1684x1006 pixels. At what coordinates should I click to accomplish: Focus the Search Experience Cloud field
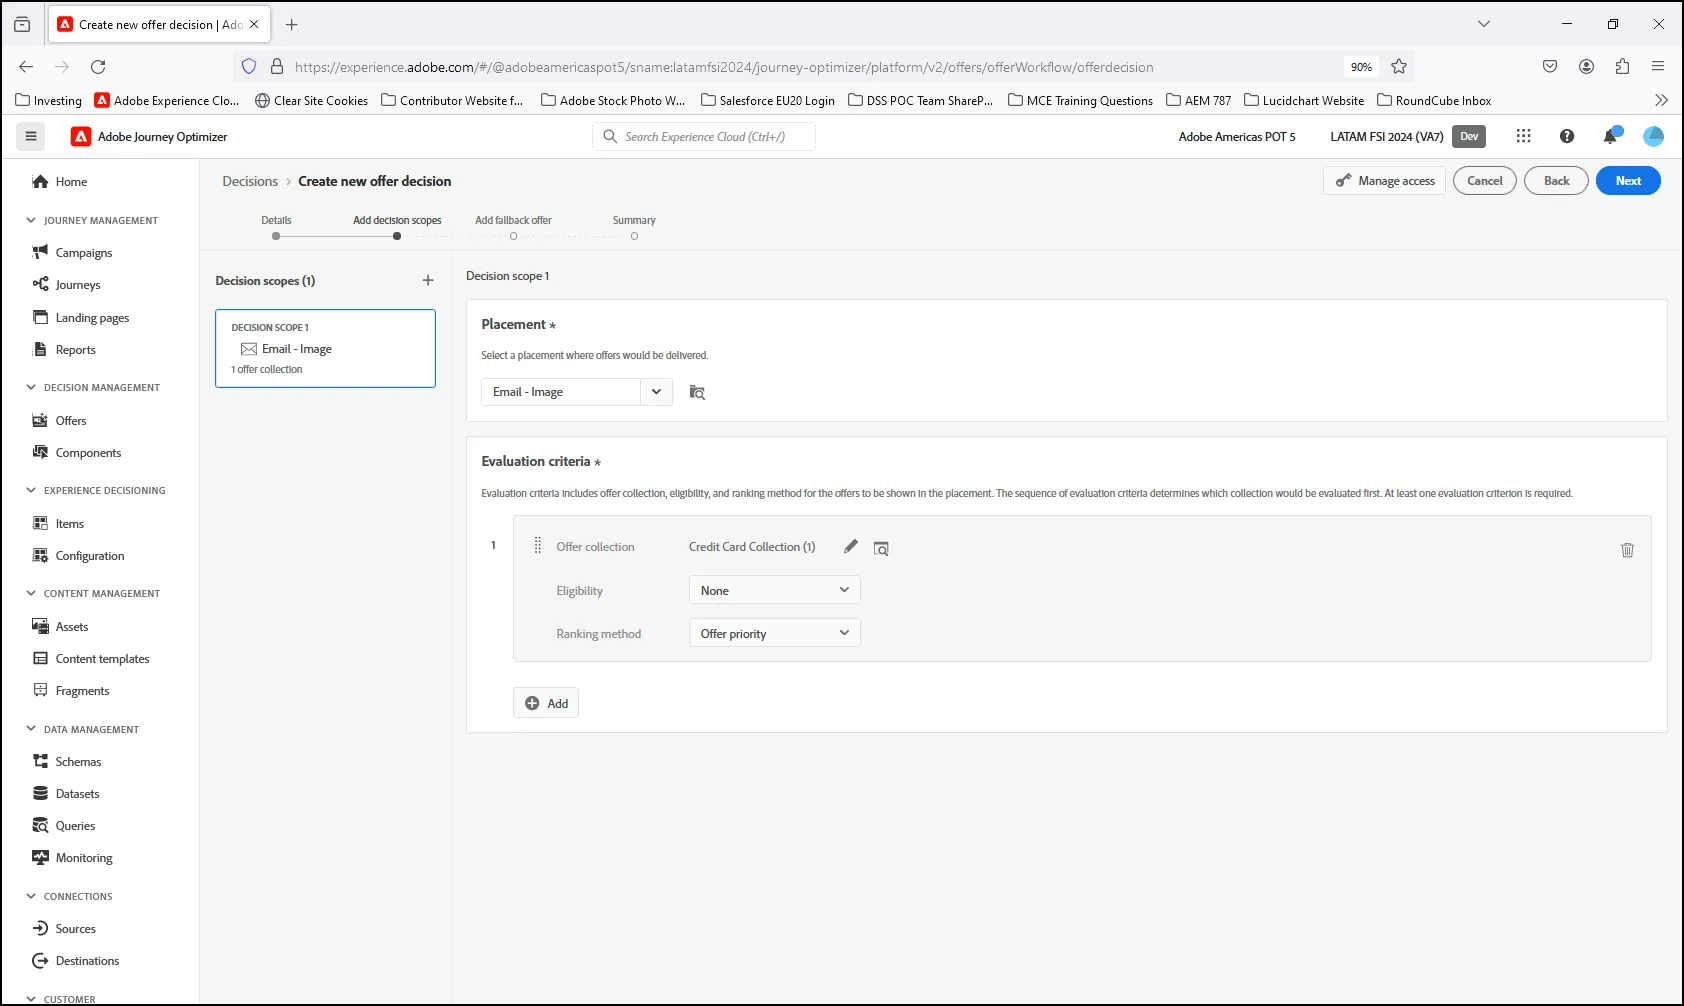click(704, 137)
